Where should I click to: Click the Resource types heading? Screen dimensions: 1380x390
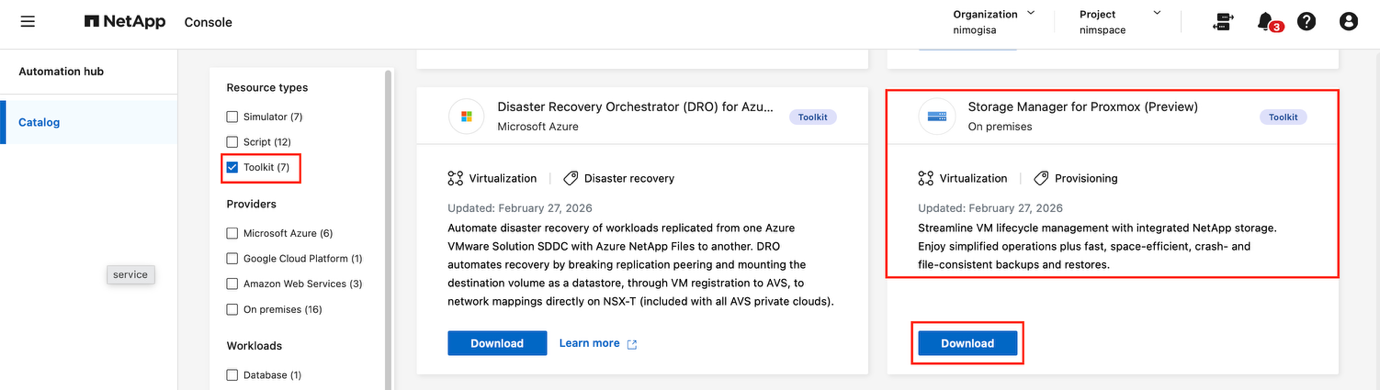267,88
